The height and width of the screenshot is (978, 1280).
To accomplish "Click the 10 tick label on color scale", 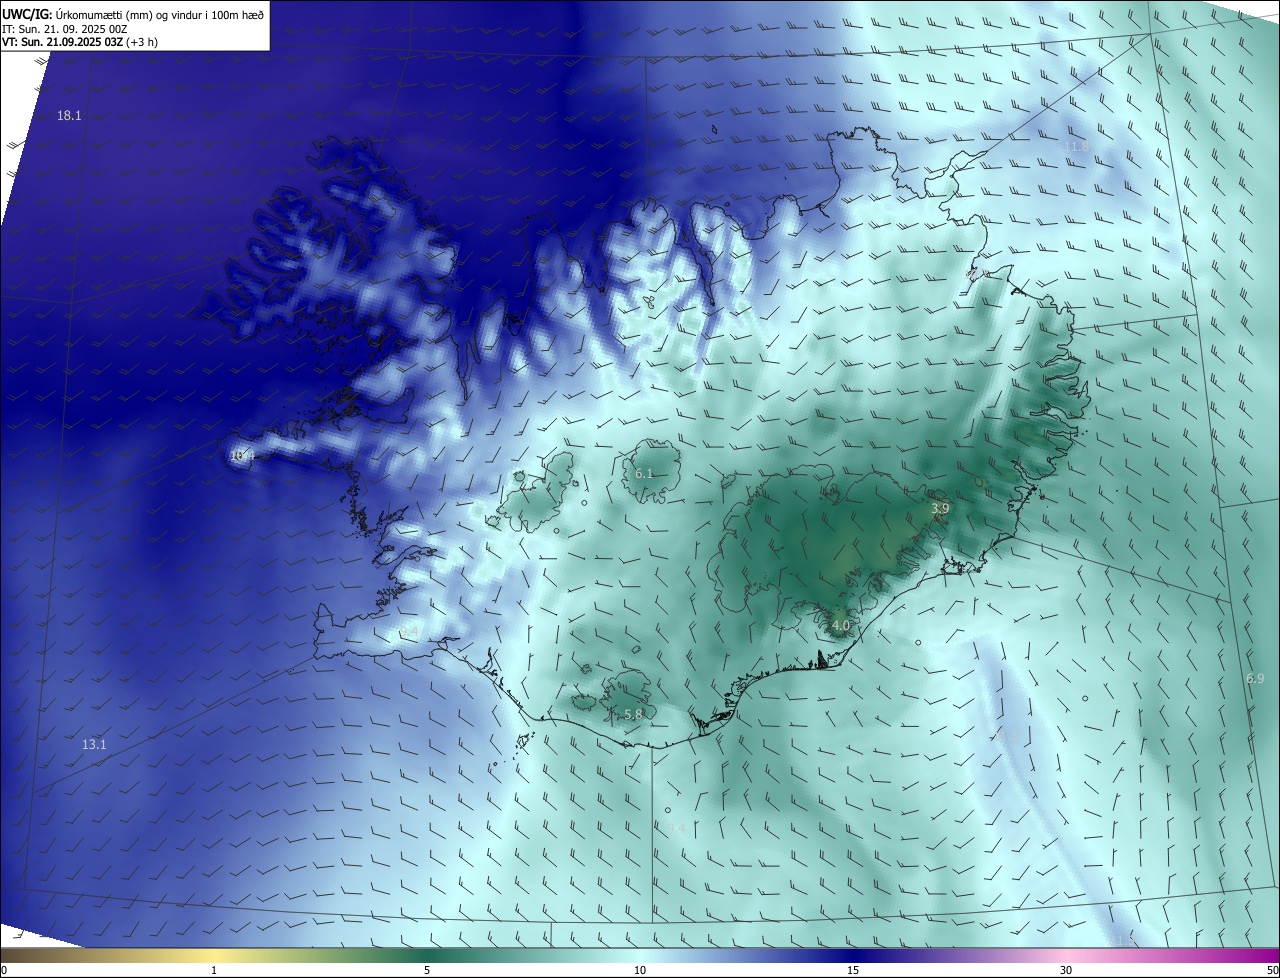I will [640, 970].
